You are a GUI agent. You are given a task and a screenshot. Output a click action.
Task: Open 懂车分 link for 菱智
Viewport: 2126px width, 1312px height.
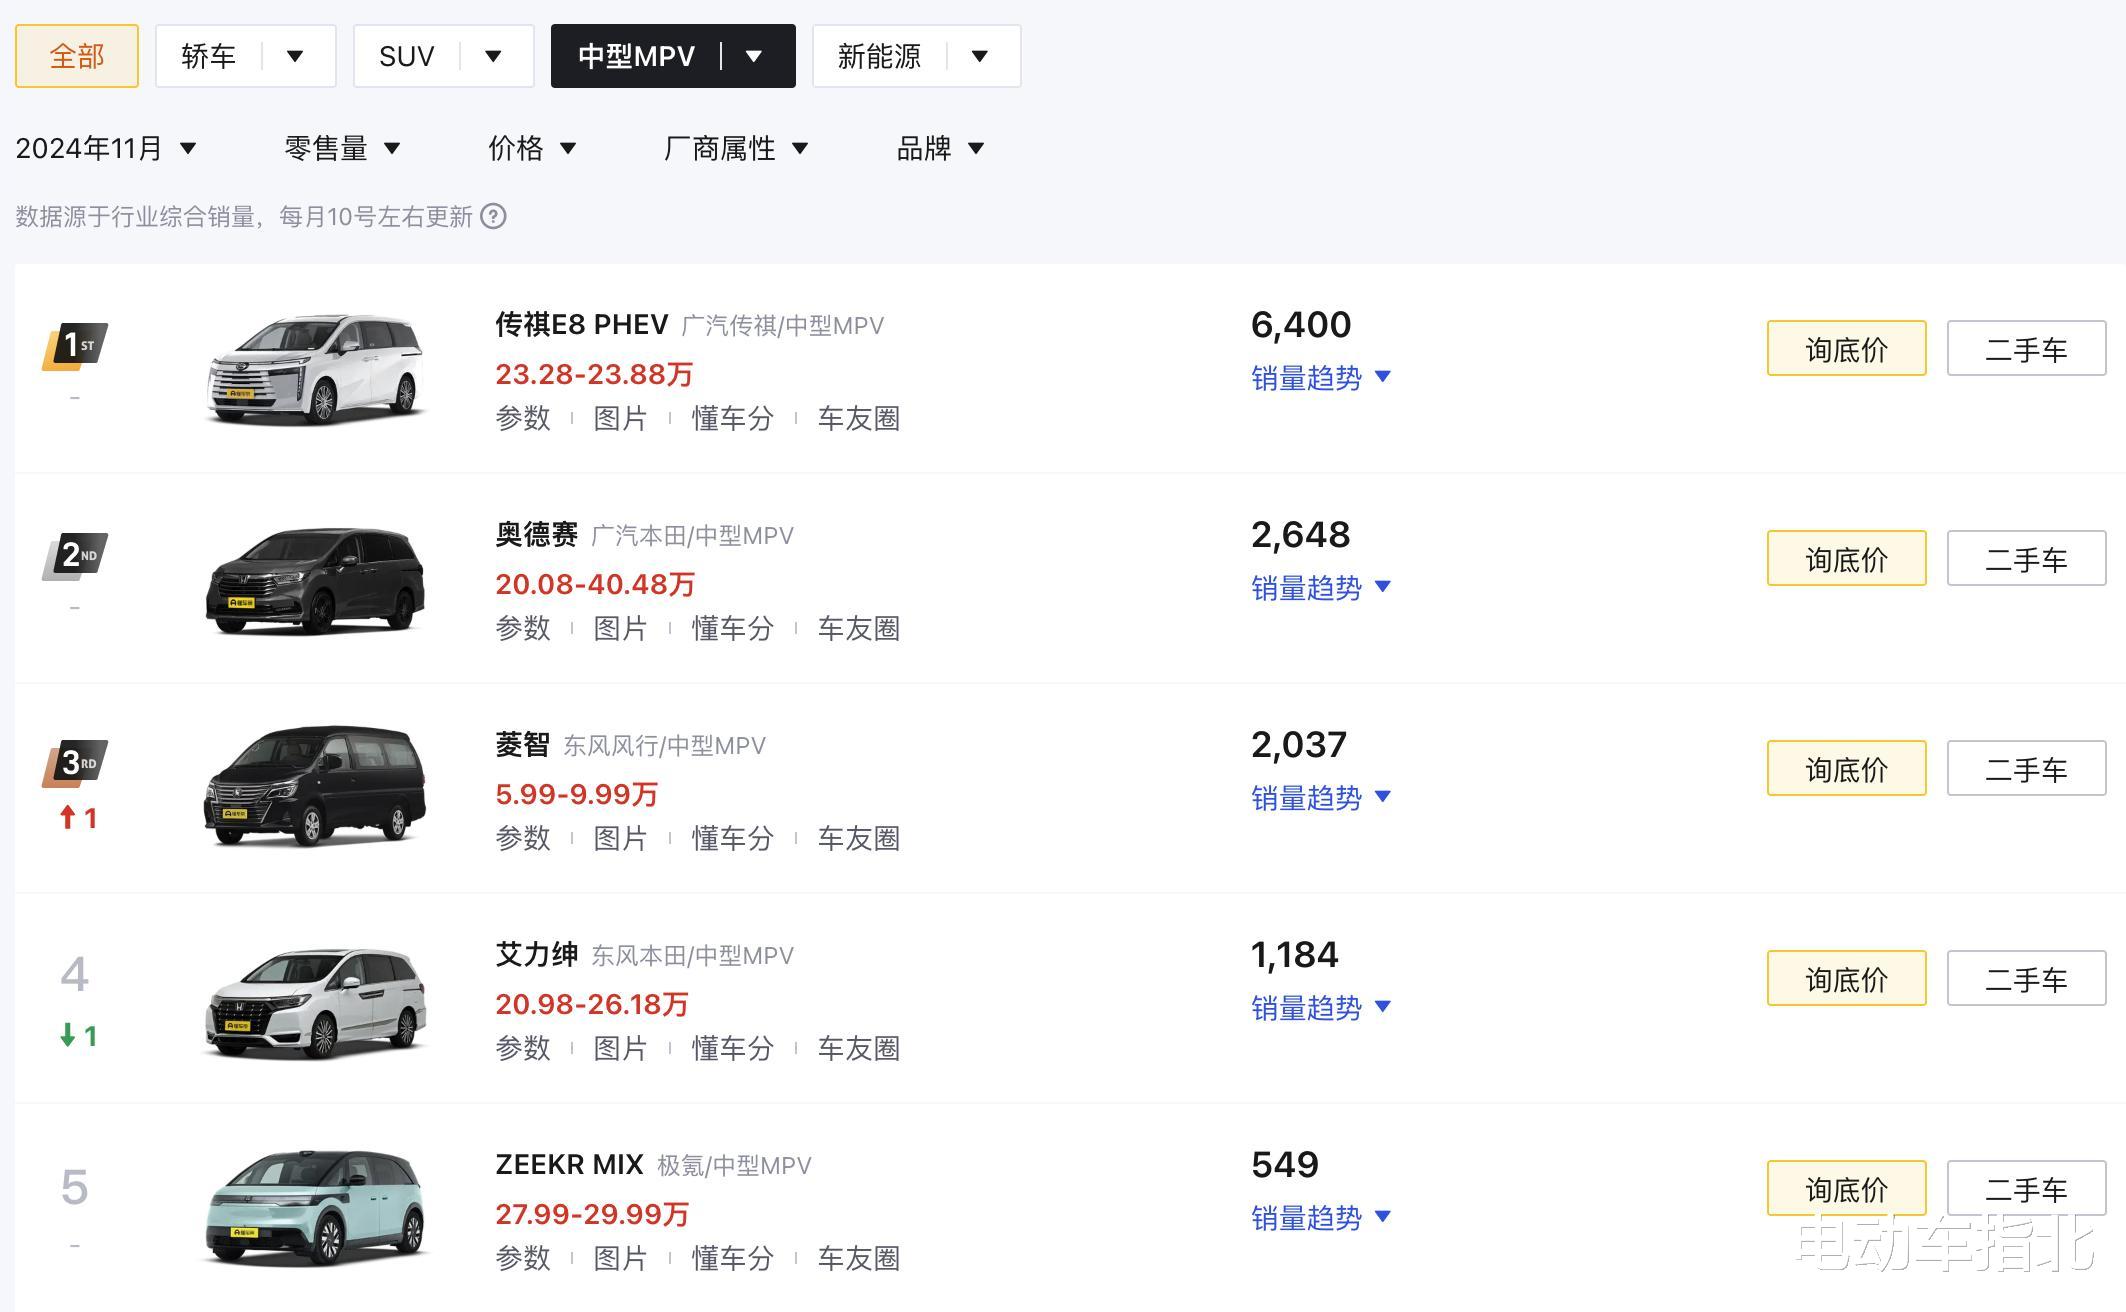click(x=732, y=838)
